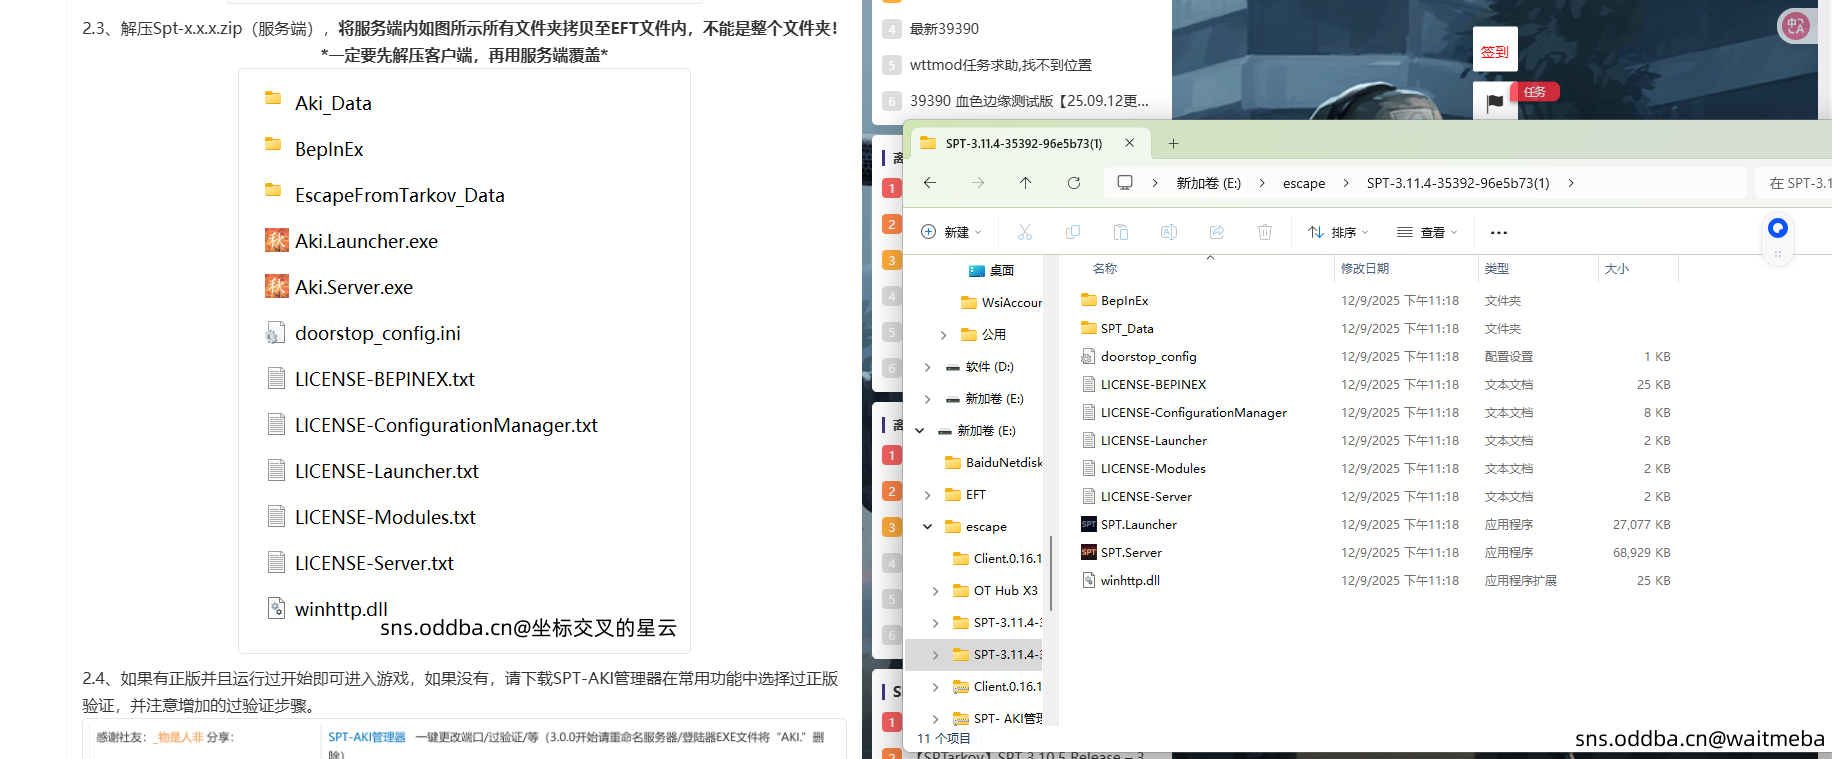
Task: Sort by 修改日期 column header
Action: tap(1365, 268)
